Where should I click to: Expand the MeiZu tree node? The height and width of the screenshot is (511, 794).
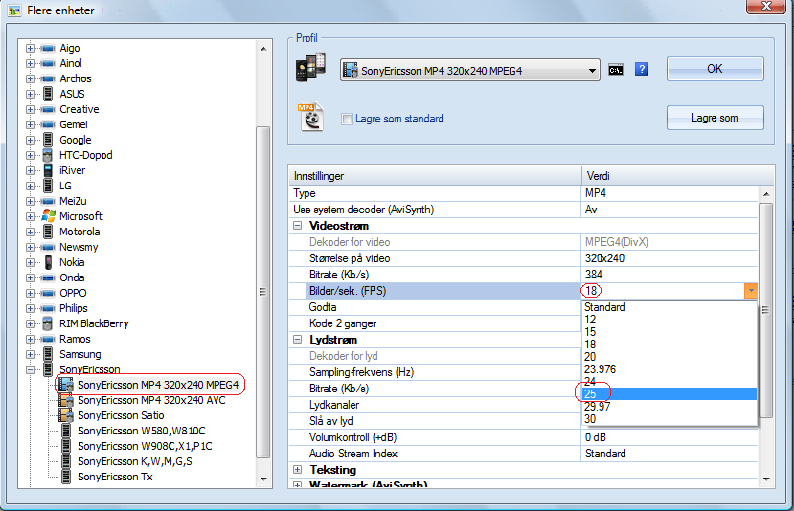pos(31,201)
